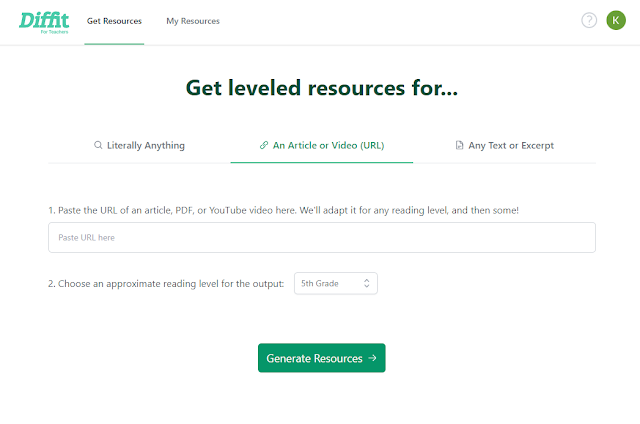This screenshot has width=640, height=424.
Task: Click the Generate Resources button
Action: click(322, 358)
